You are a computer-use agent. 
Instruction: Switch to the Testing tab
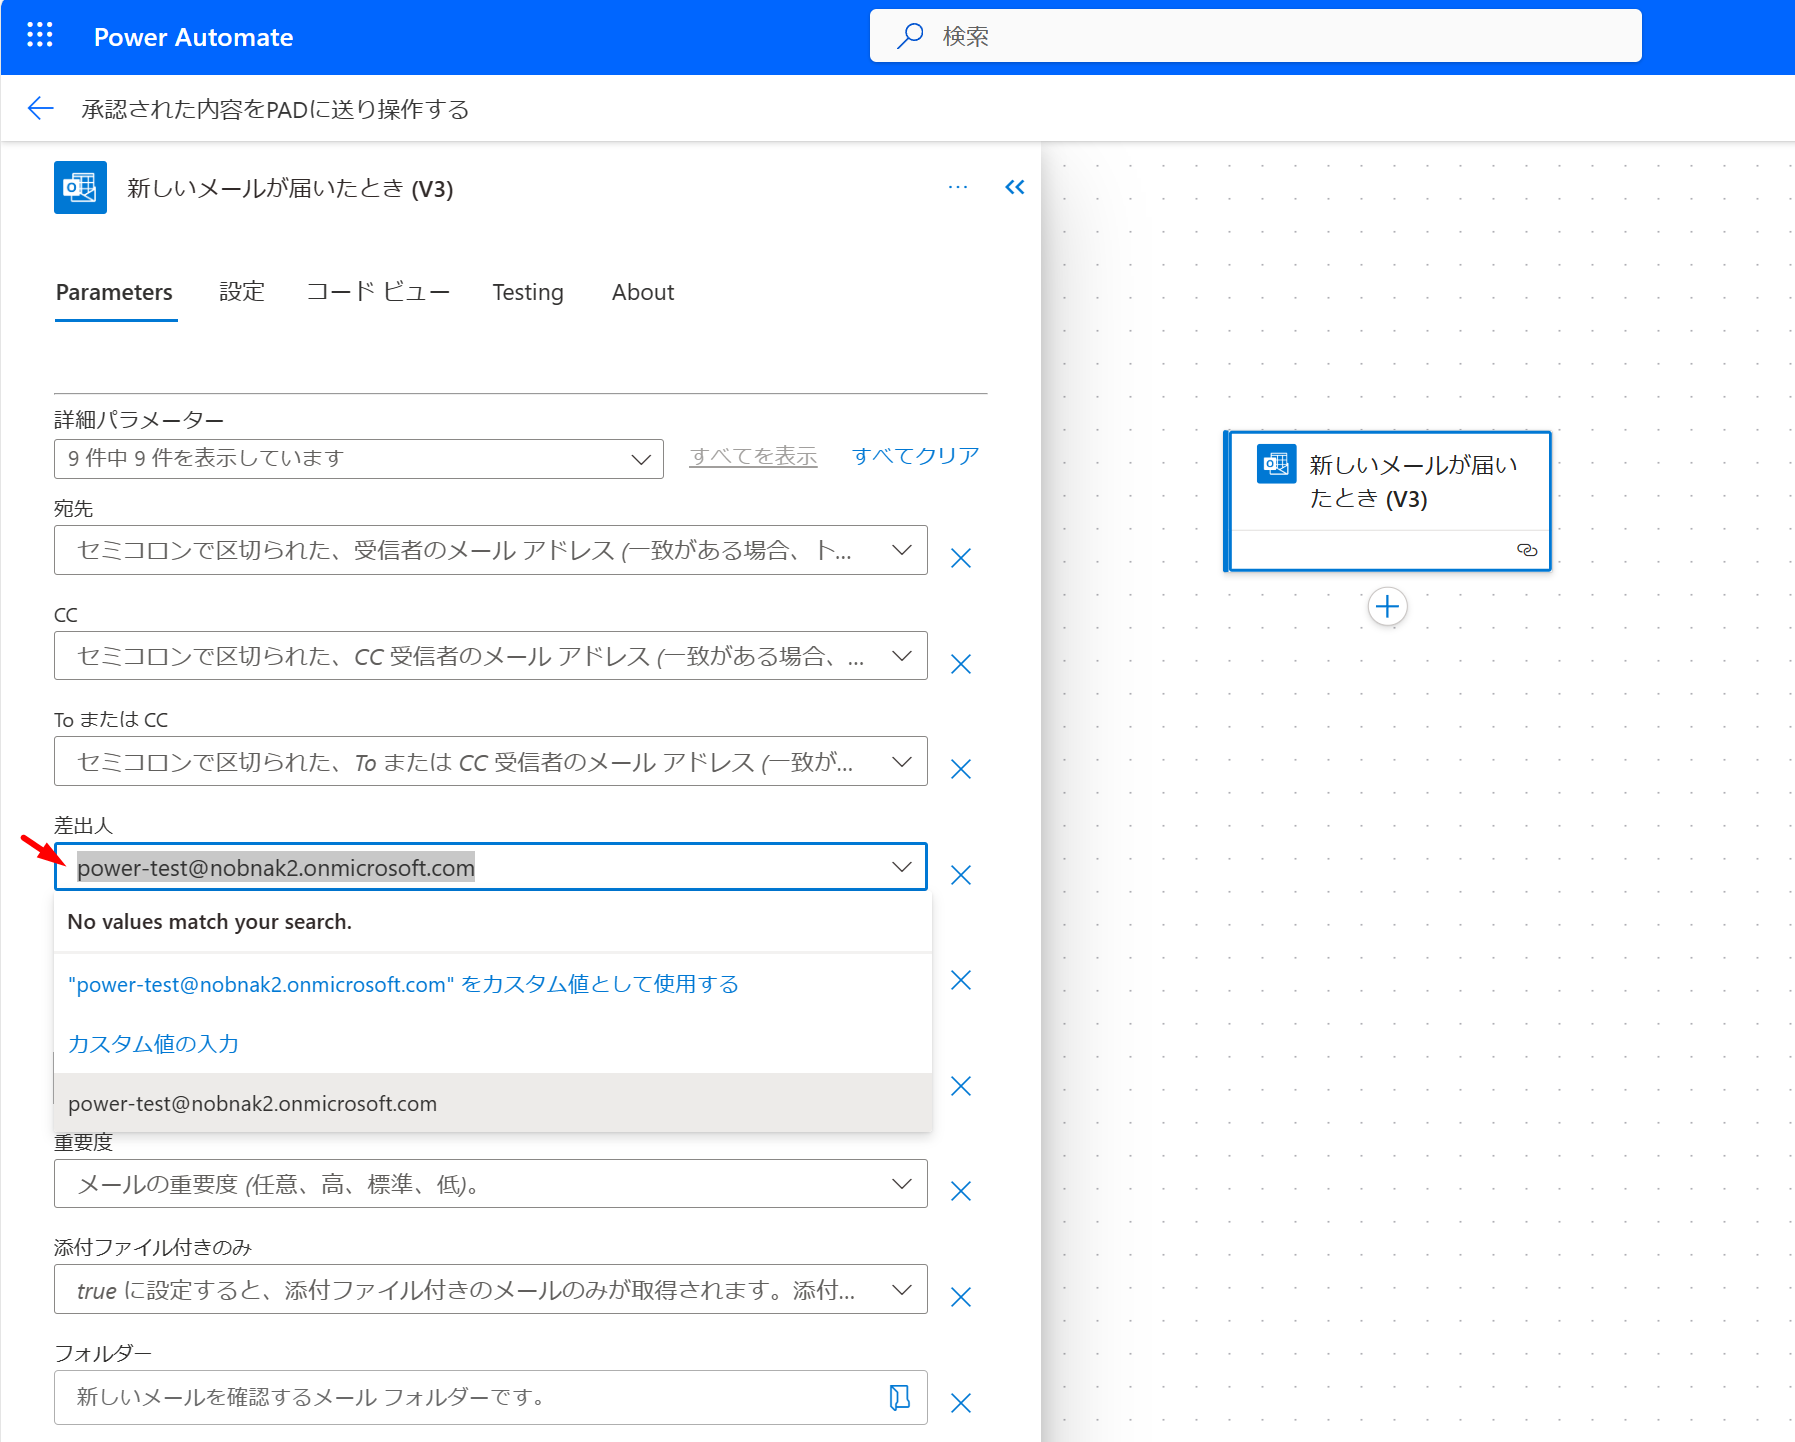tap(528, 292)
